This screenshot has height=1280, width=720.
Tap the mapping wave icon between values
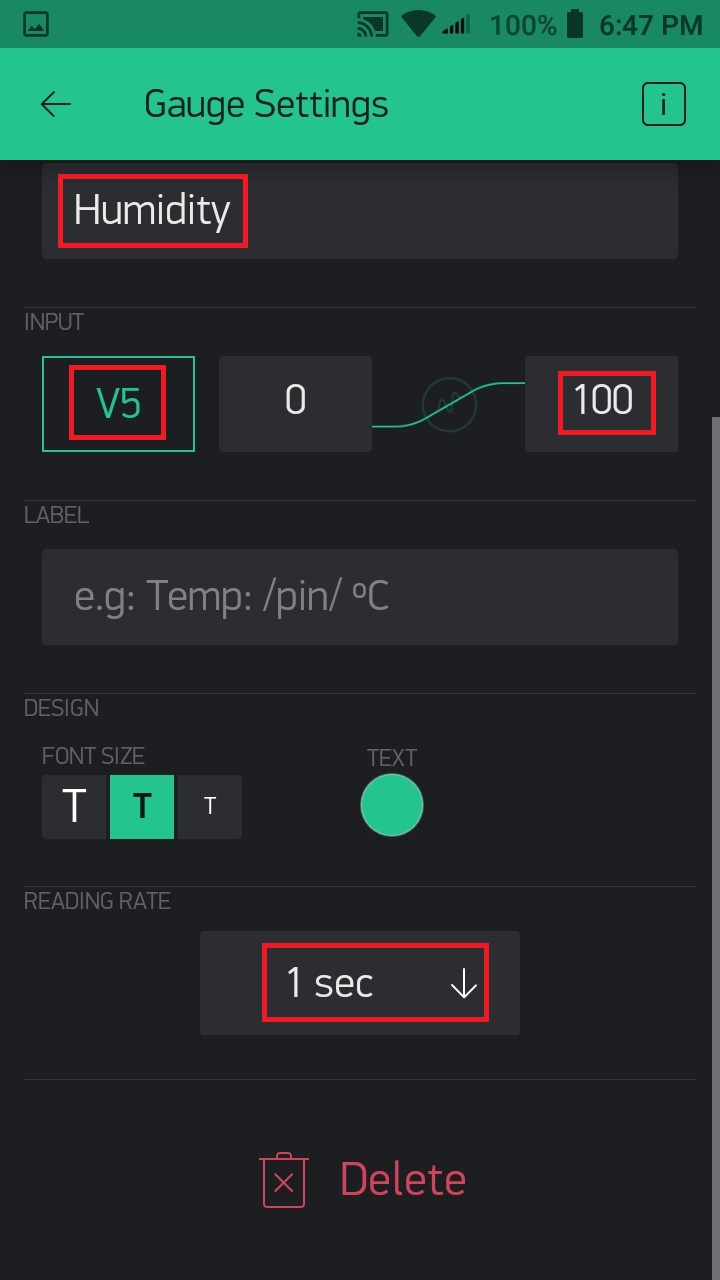(449, 403)
